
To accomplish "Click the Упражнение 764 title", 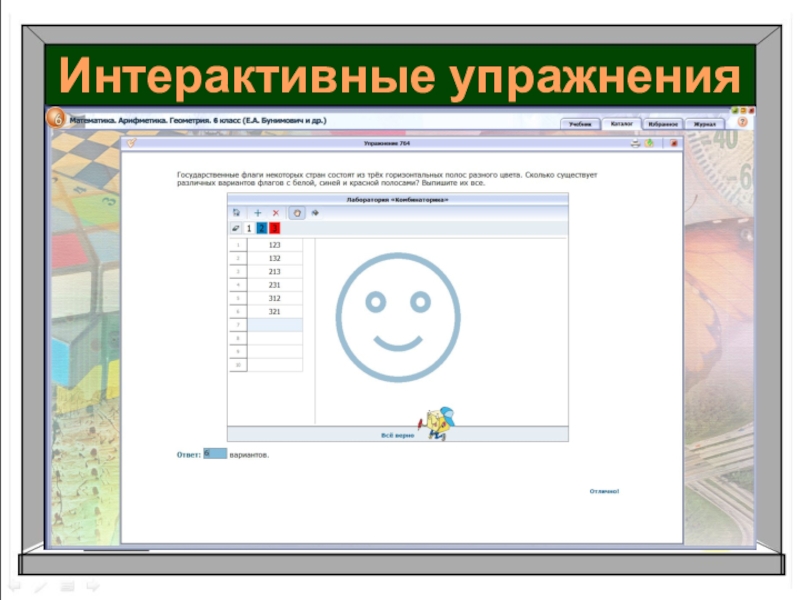I will [x=387, y=143].
